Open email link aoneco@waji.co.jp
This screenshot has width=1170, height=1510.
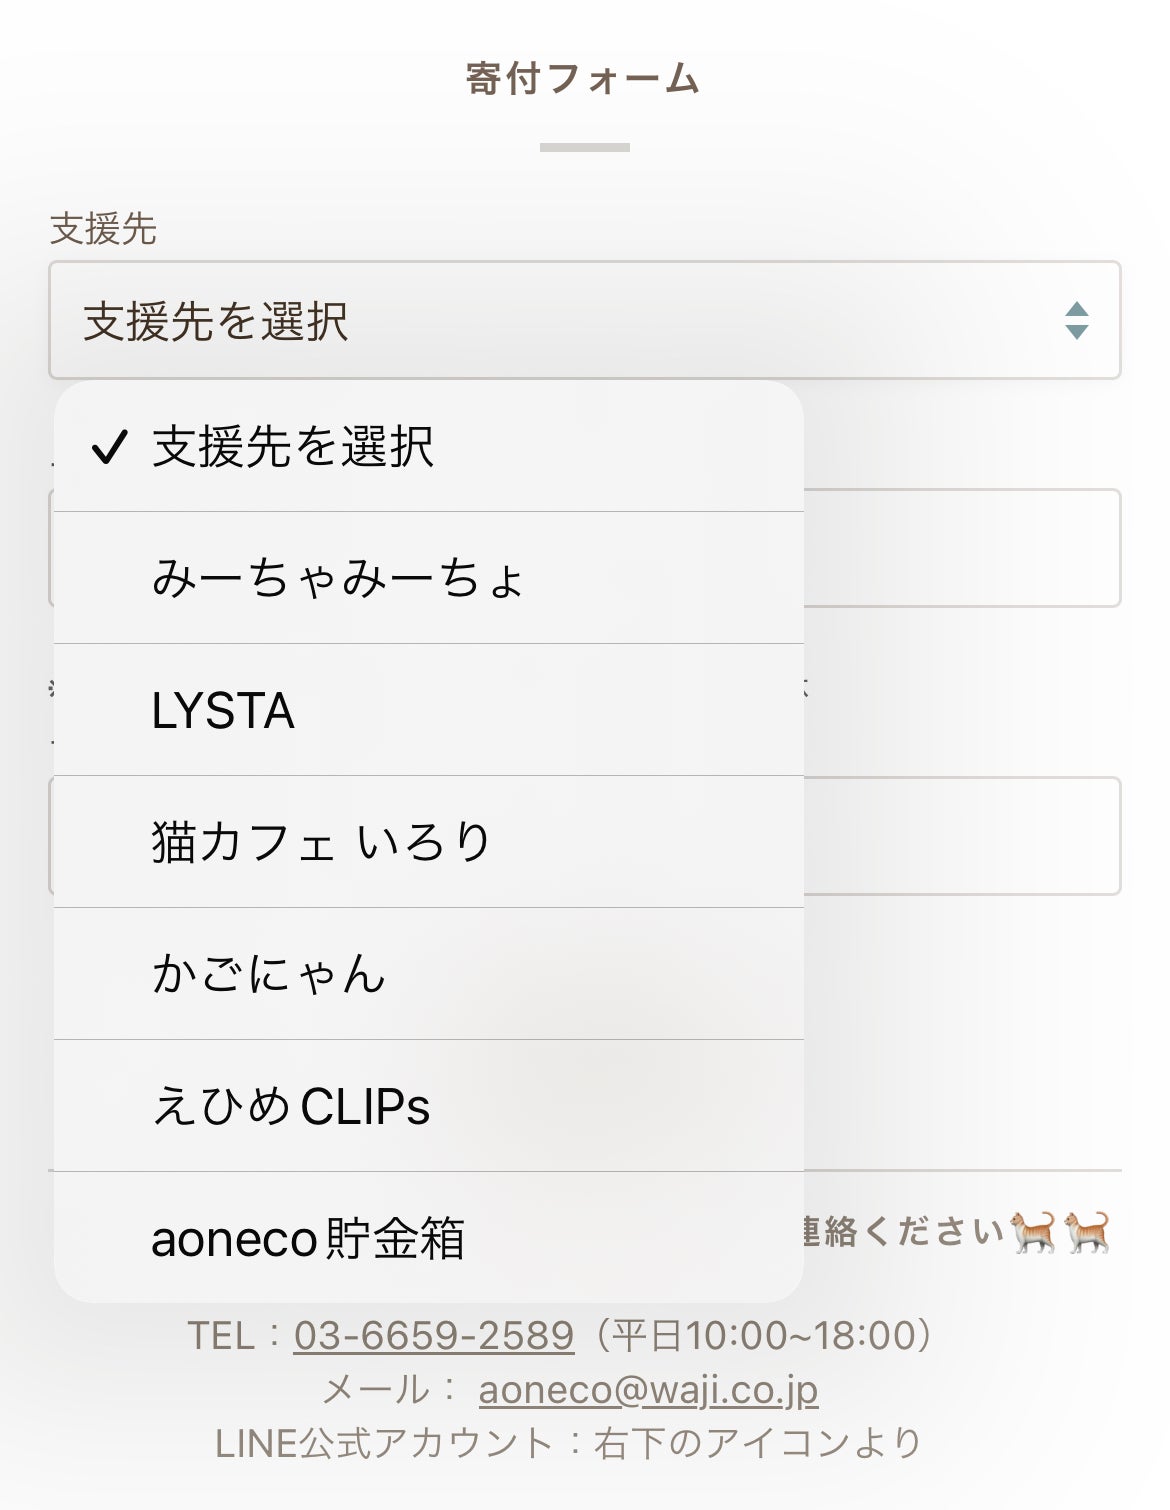pyautogui.click(x=648, y=1390)
